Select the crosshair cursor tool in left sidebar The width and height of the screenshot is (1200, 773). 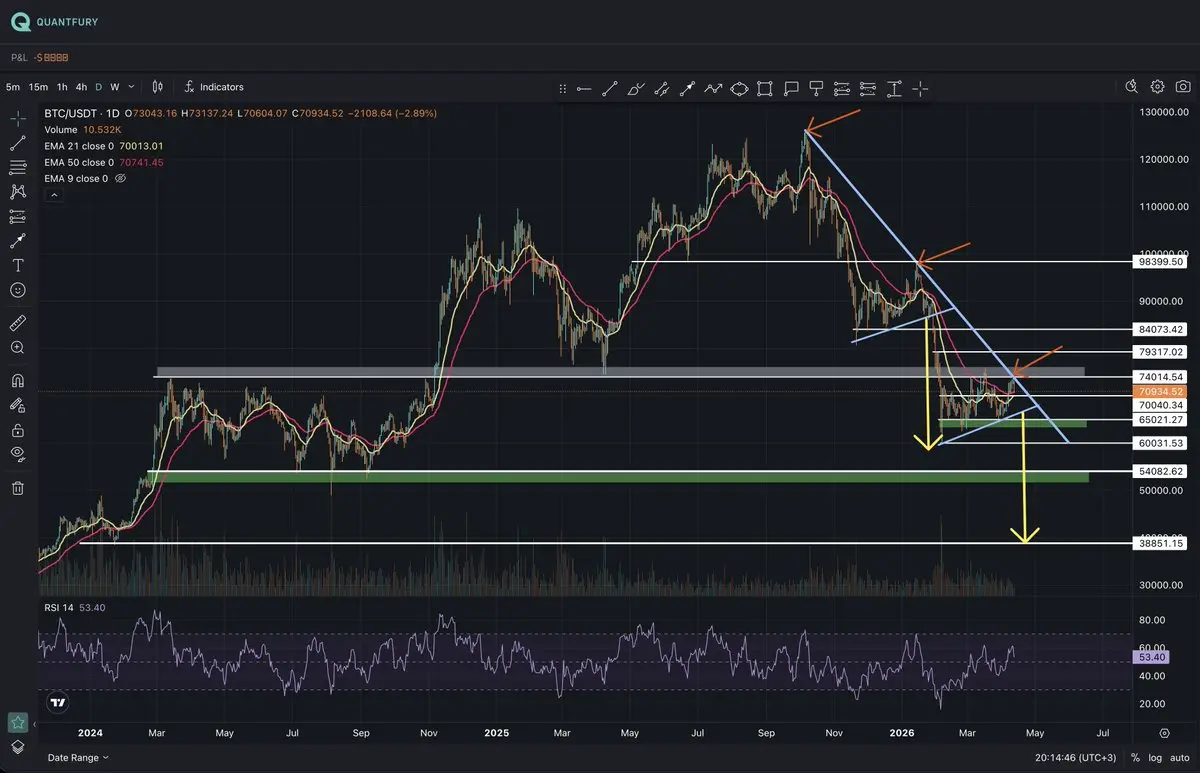[x=18, y=119]
